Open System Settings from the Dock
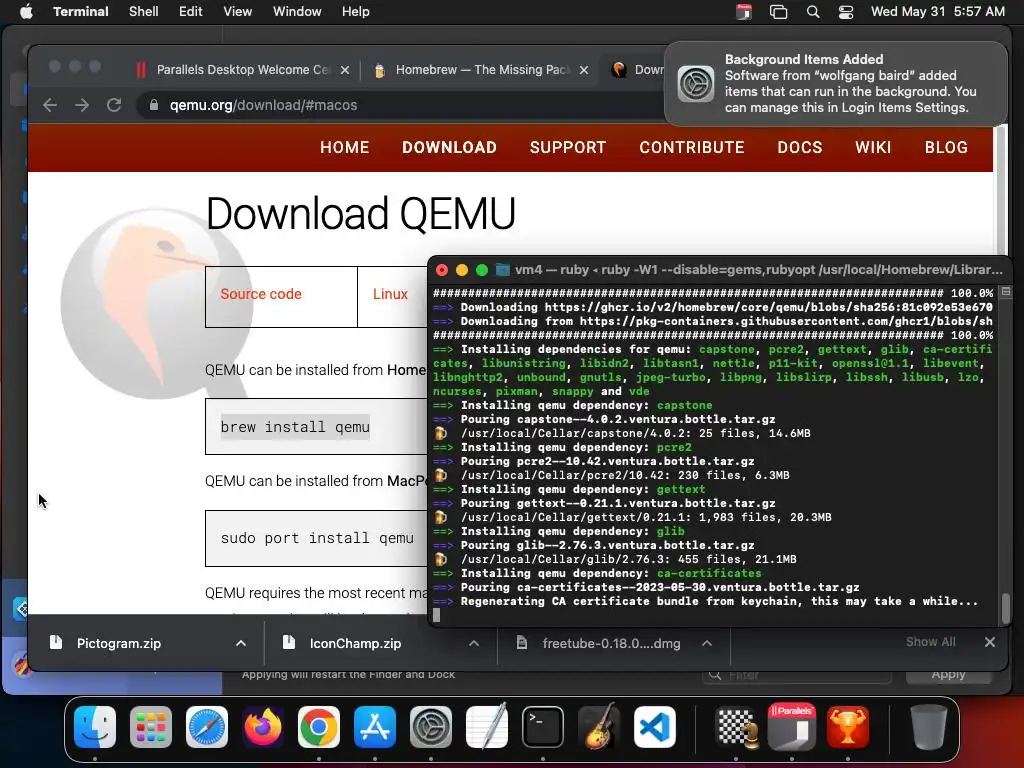The height and width of the screenshot is (768, 1024). click(431, 727)
